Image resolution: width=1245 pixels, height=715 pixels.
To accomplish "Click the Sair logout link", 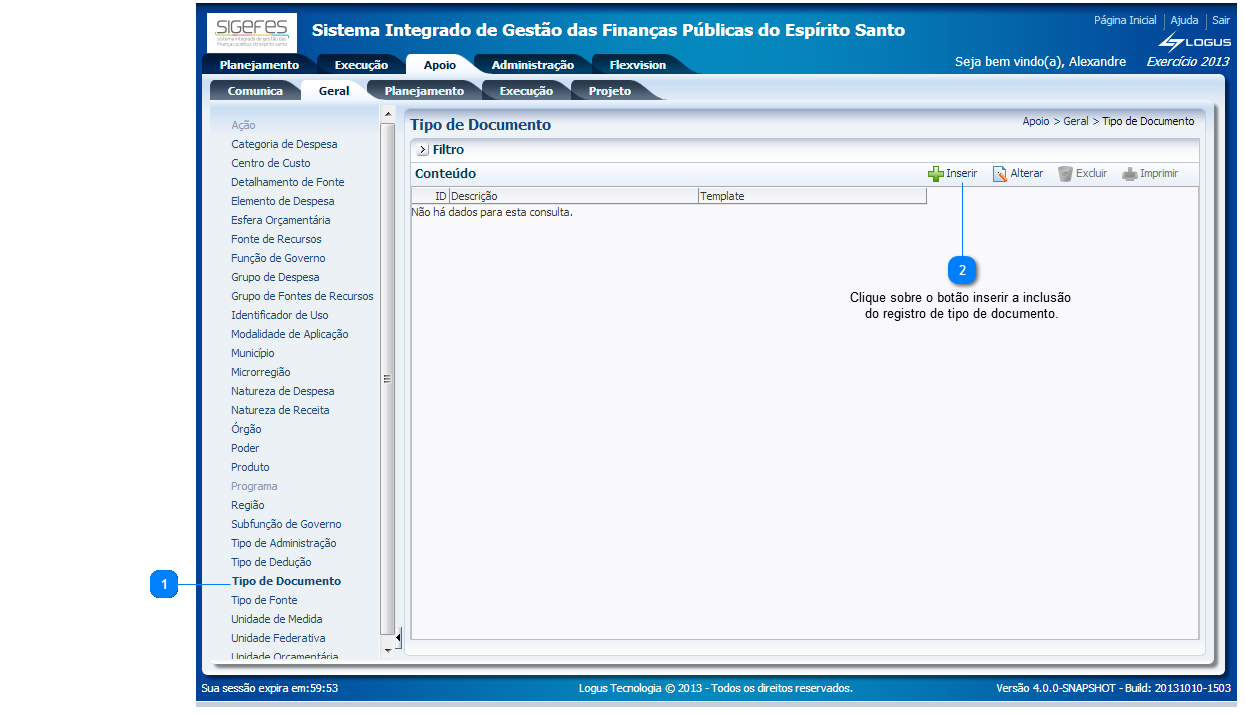I will pyautogui.click(x=1221, y=20).
